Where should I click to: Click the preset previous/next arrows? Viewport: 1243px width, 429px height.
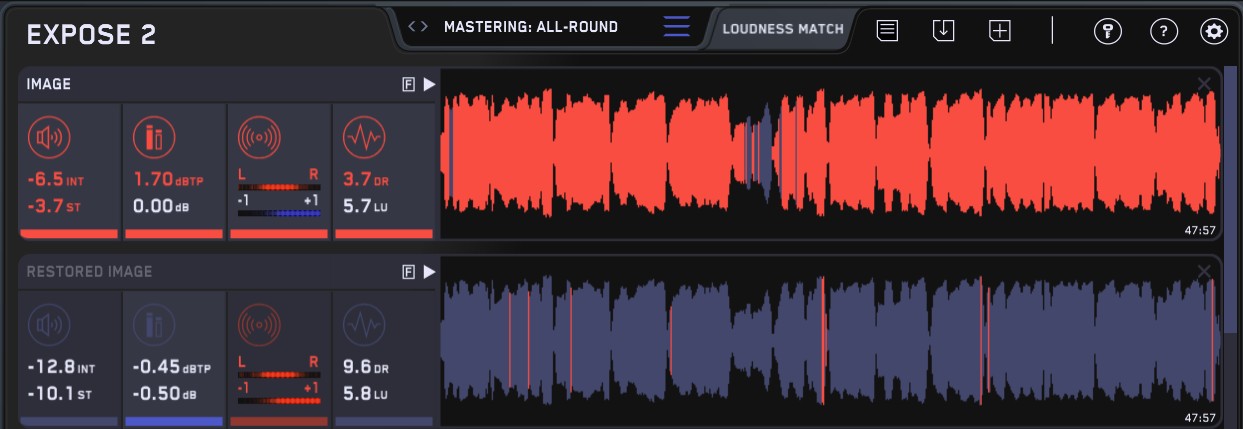(419, 27)
